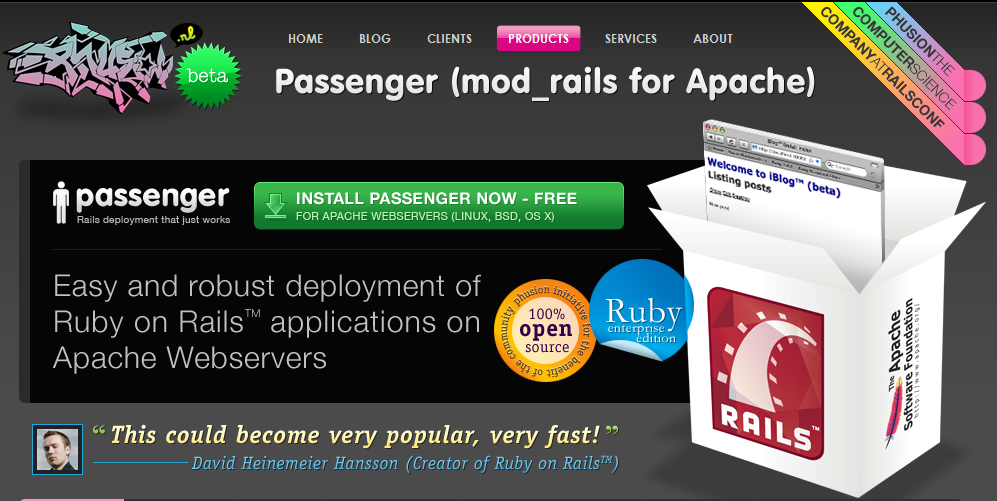The image size is (997, 501).
Task: Open the Services page
Action: (631, 39)
